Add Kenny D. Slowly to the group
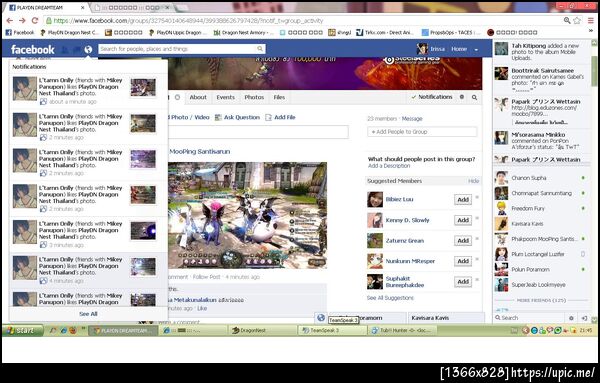This screenshot has width=600, height=383. click(x=463, y=220)
